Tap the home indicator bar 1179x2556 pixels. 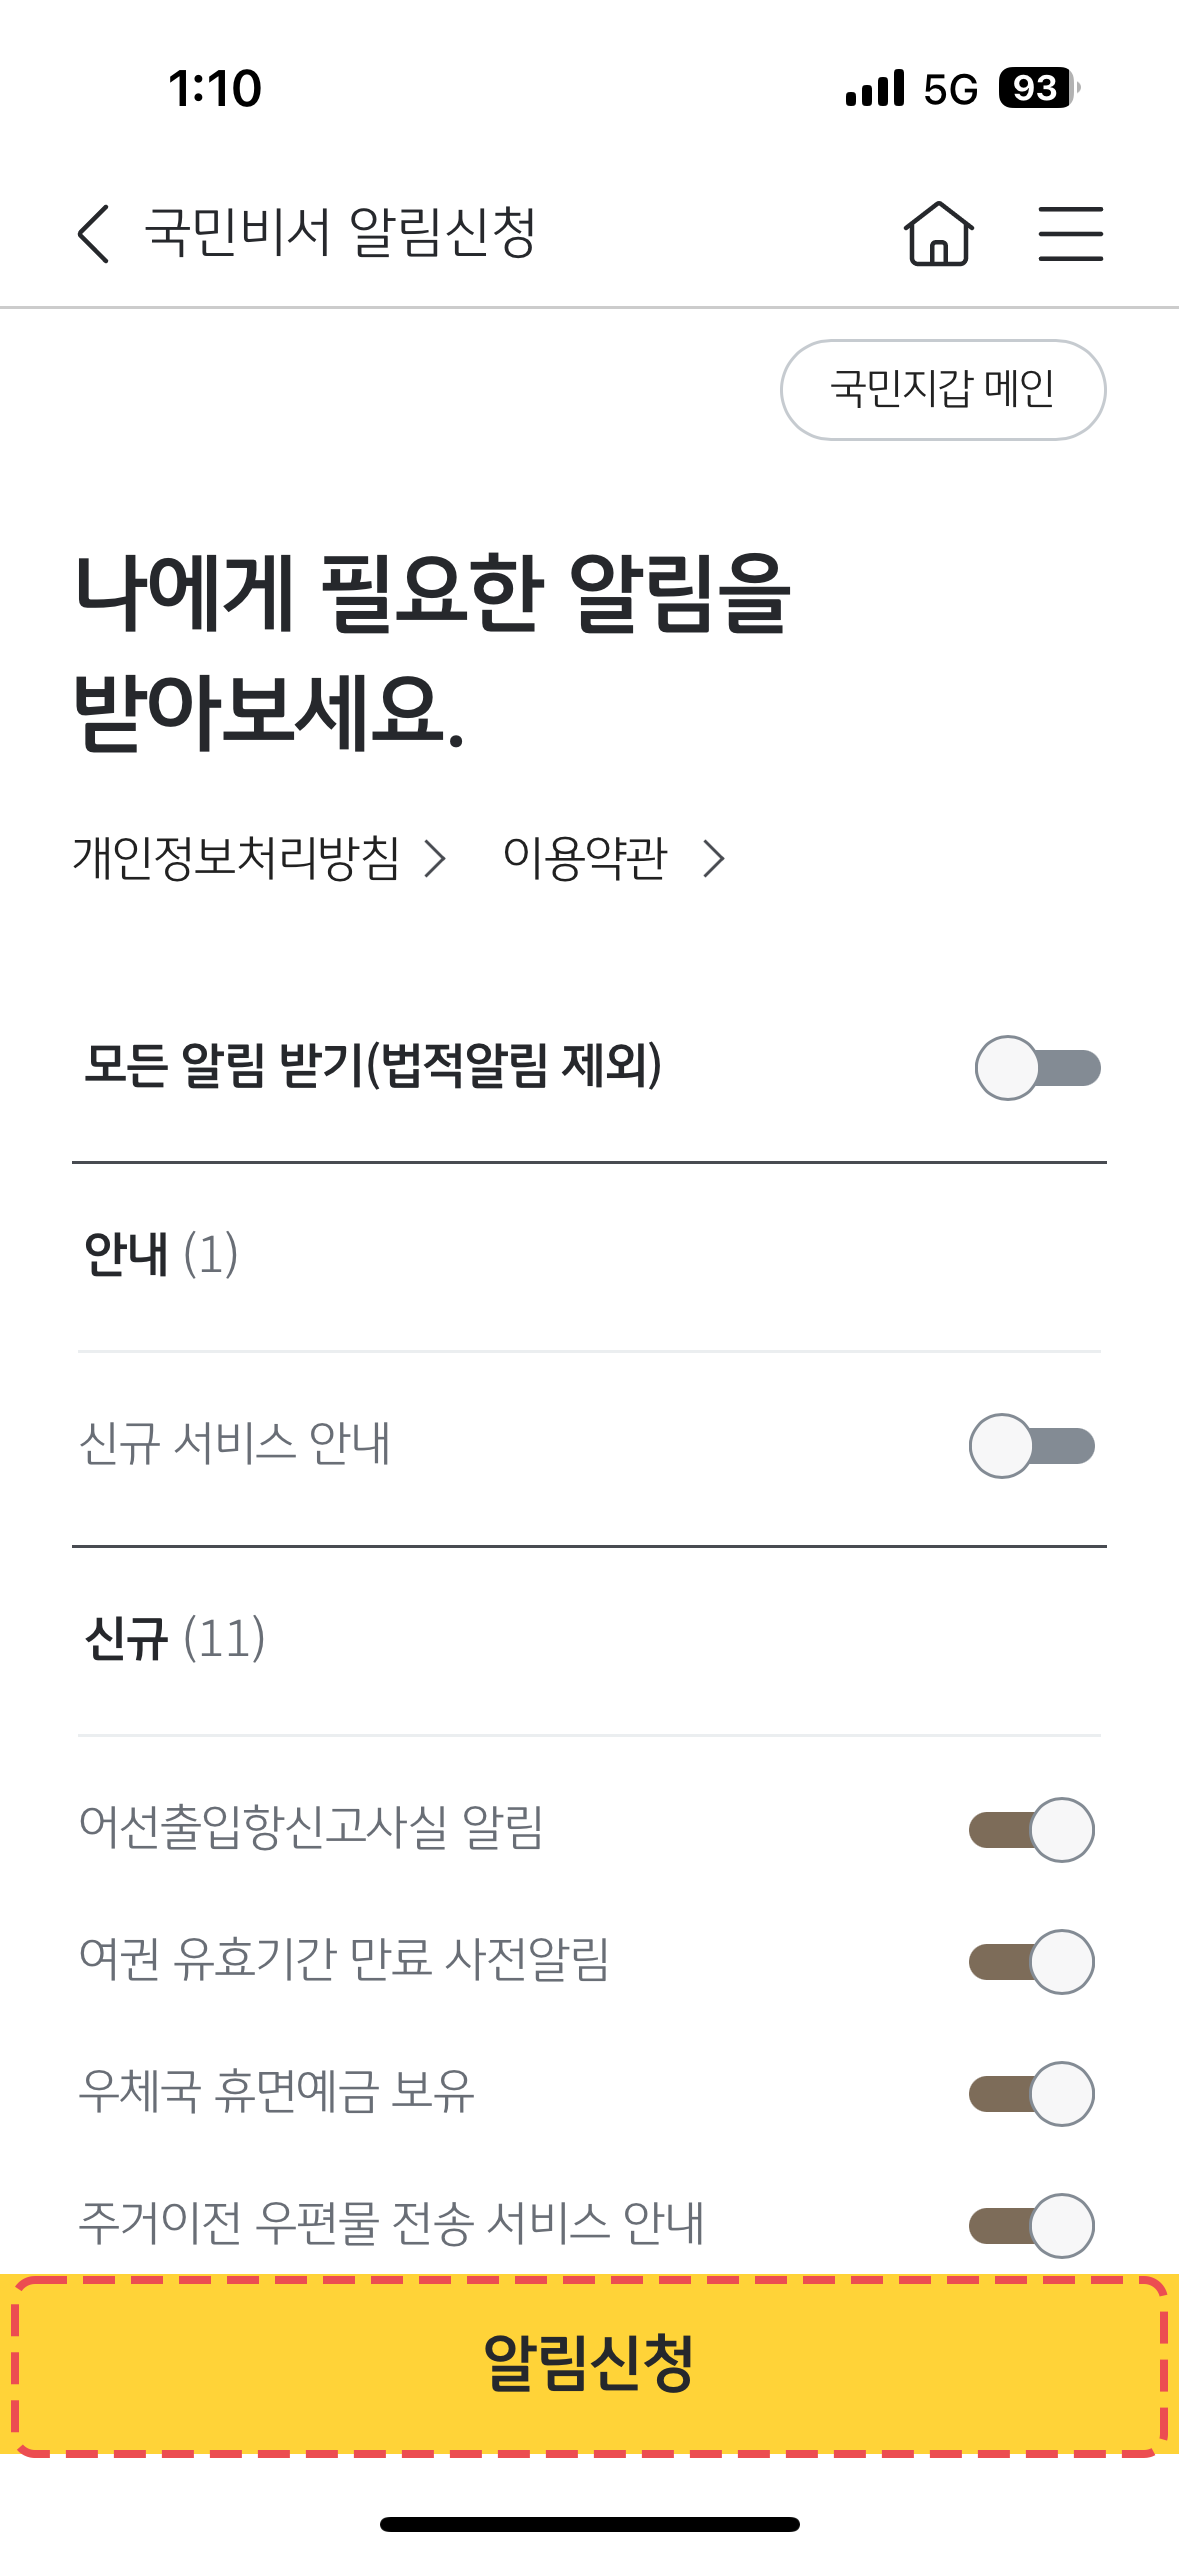click(589, 2524)
